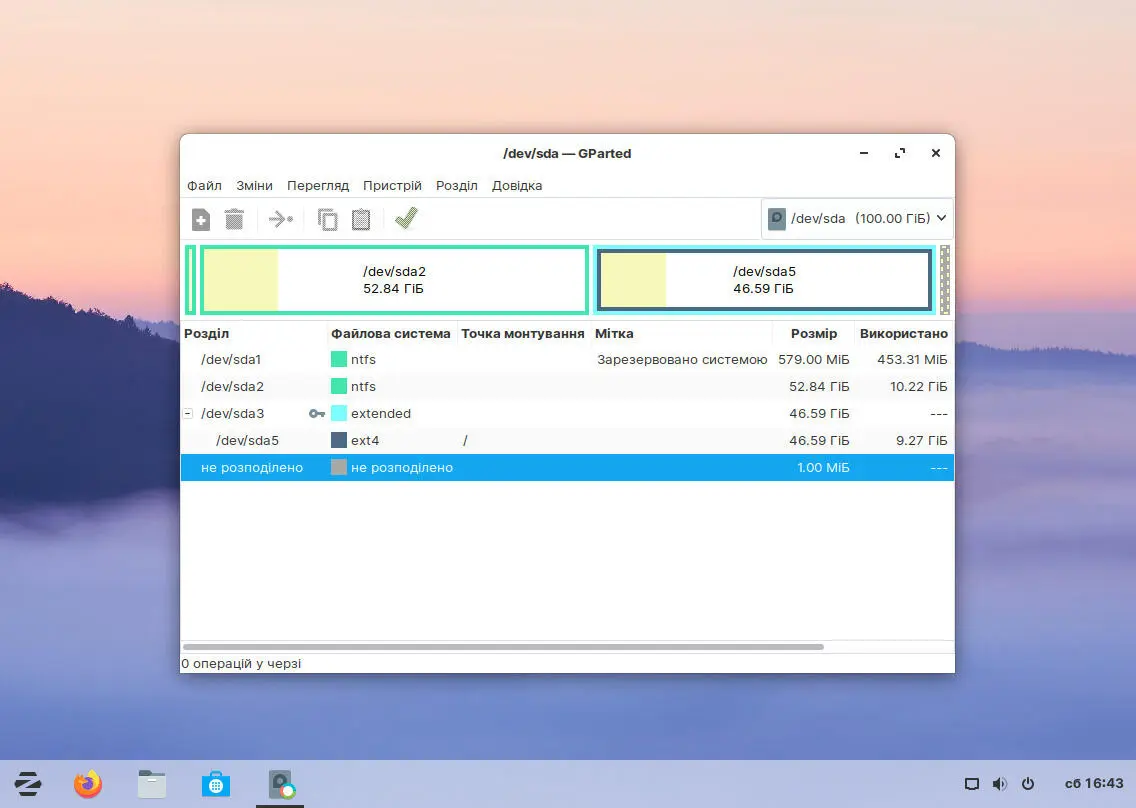Select the /dev/sda2 row
The height and width of the screenshot is (808, 1136).
[567, 386]
